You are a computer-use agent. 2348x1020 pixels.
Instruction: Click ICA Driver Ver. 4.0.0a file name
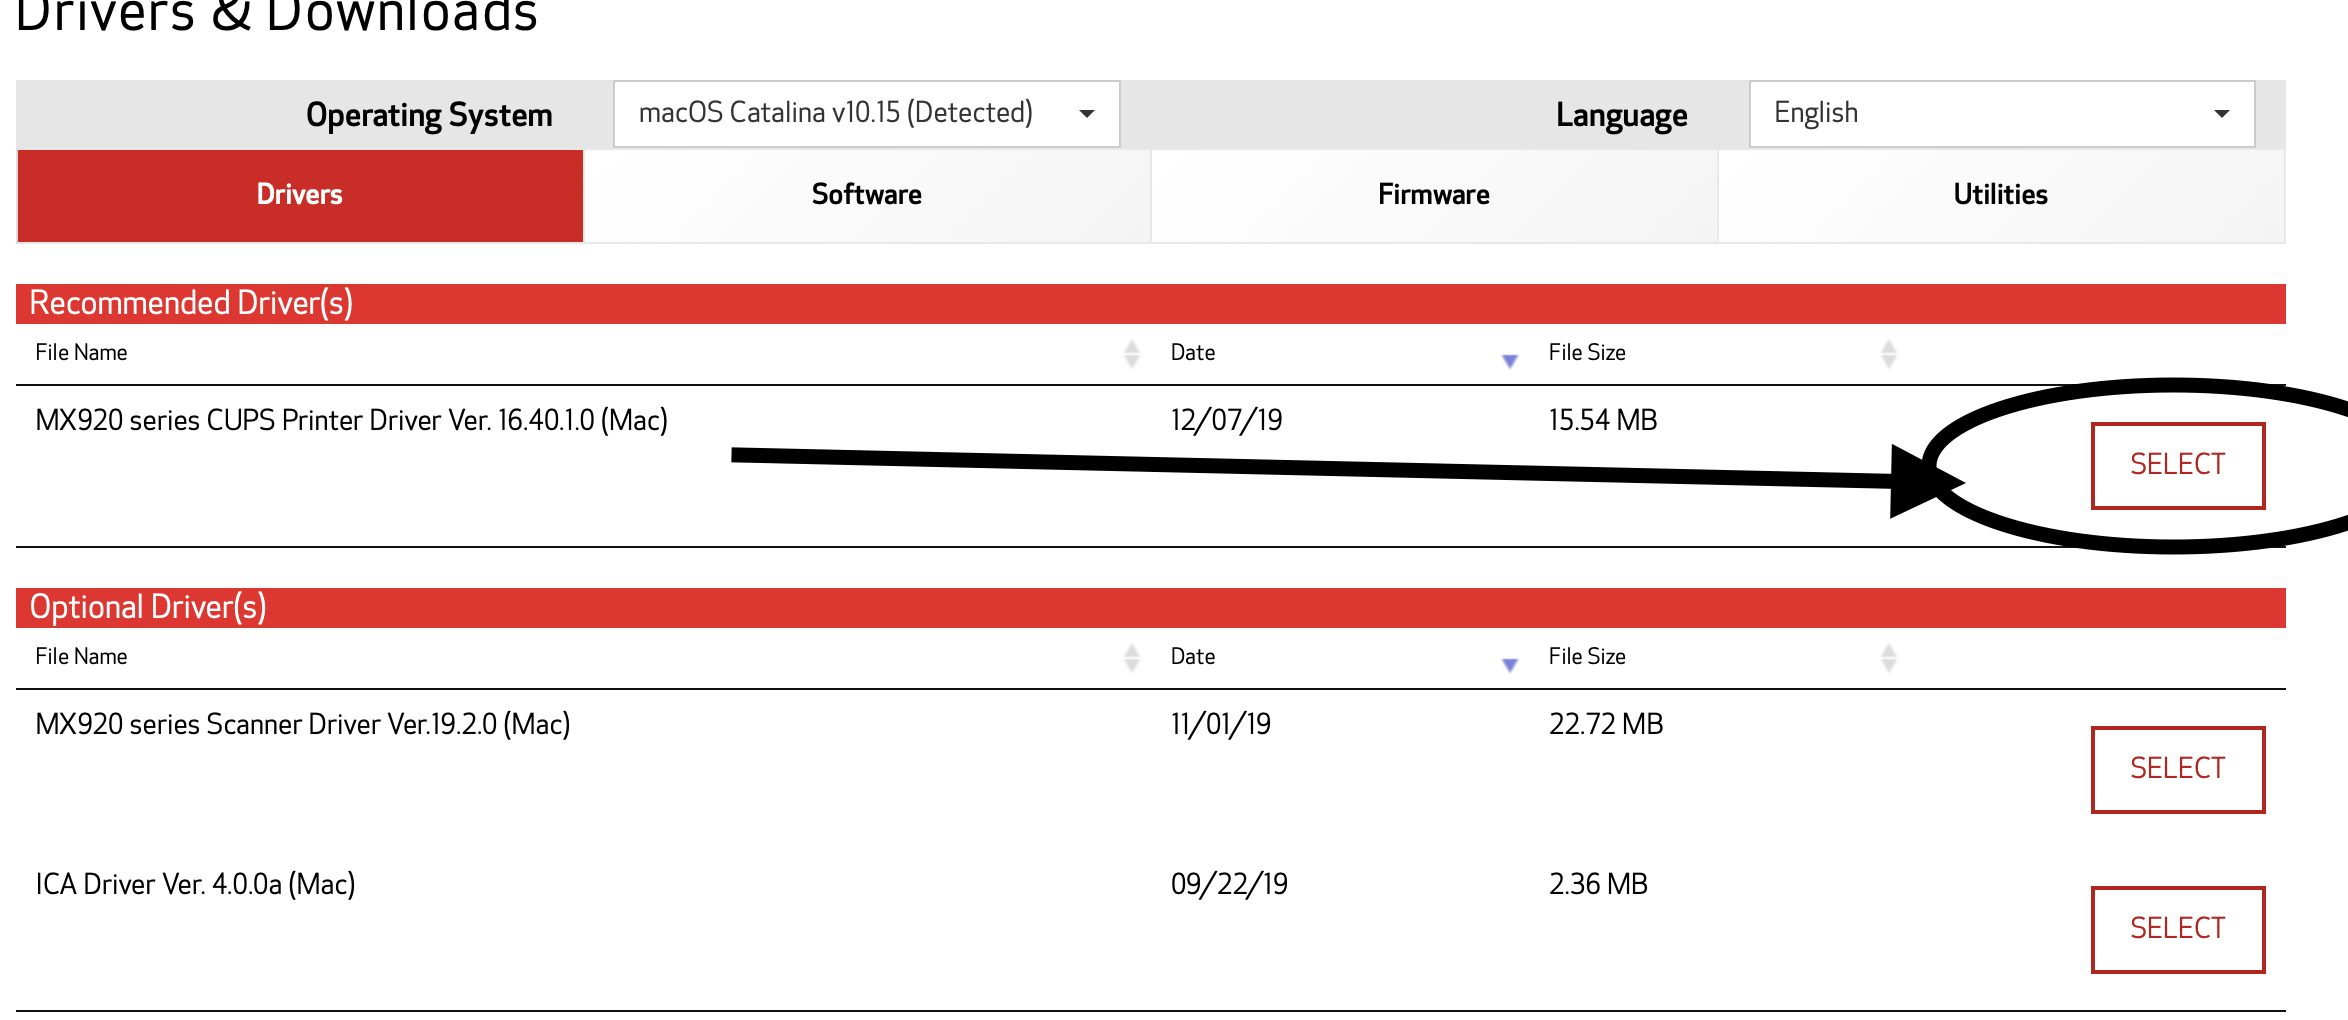point(196,884)
